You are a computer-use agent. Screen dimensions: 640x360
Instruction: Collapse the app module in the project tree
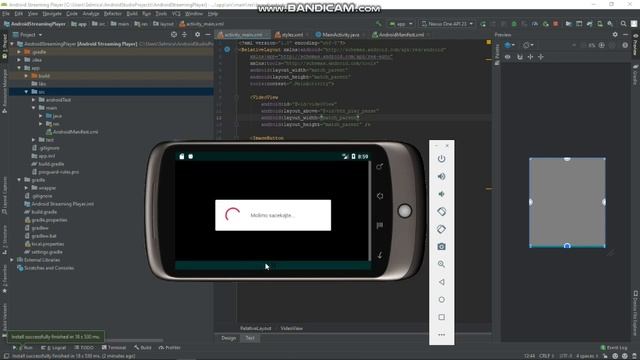(x=19, y=68)
